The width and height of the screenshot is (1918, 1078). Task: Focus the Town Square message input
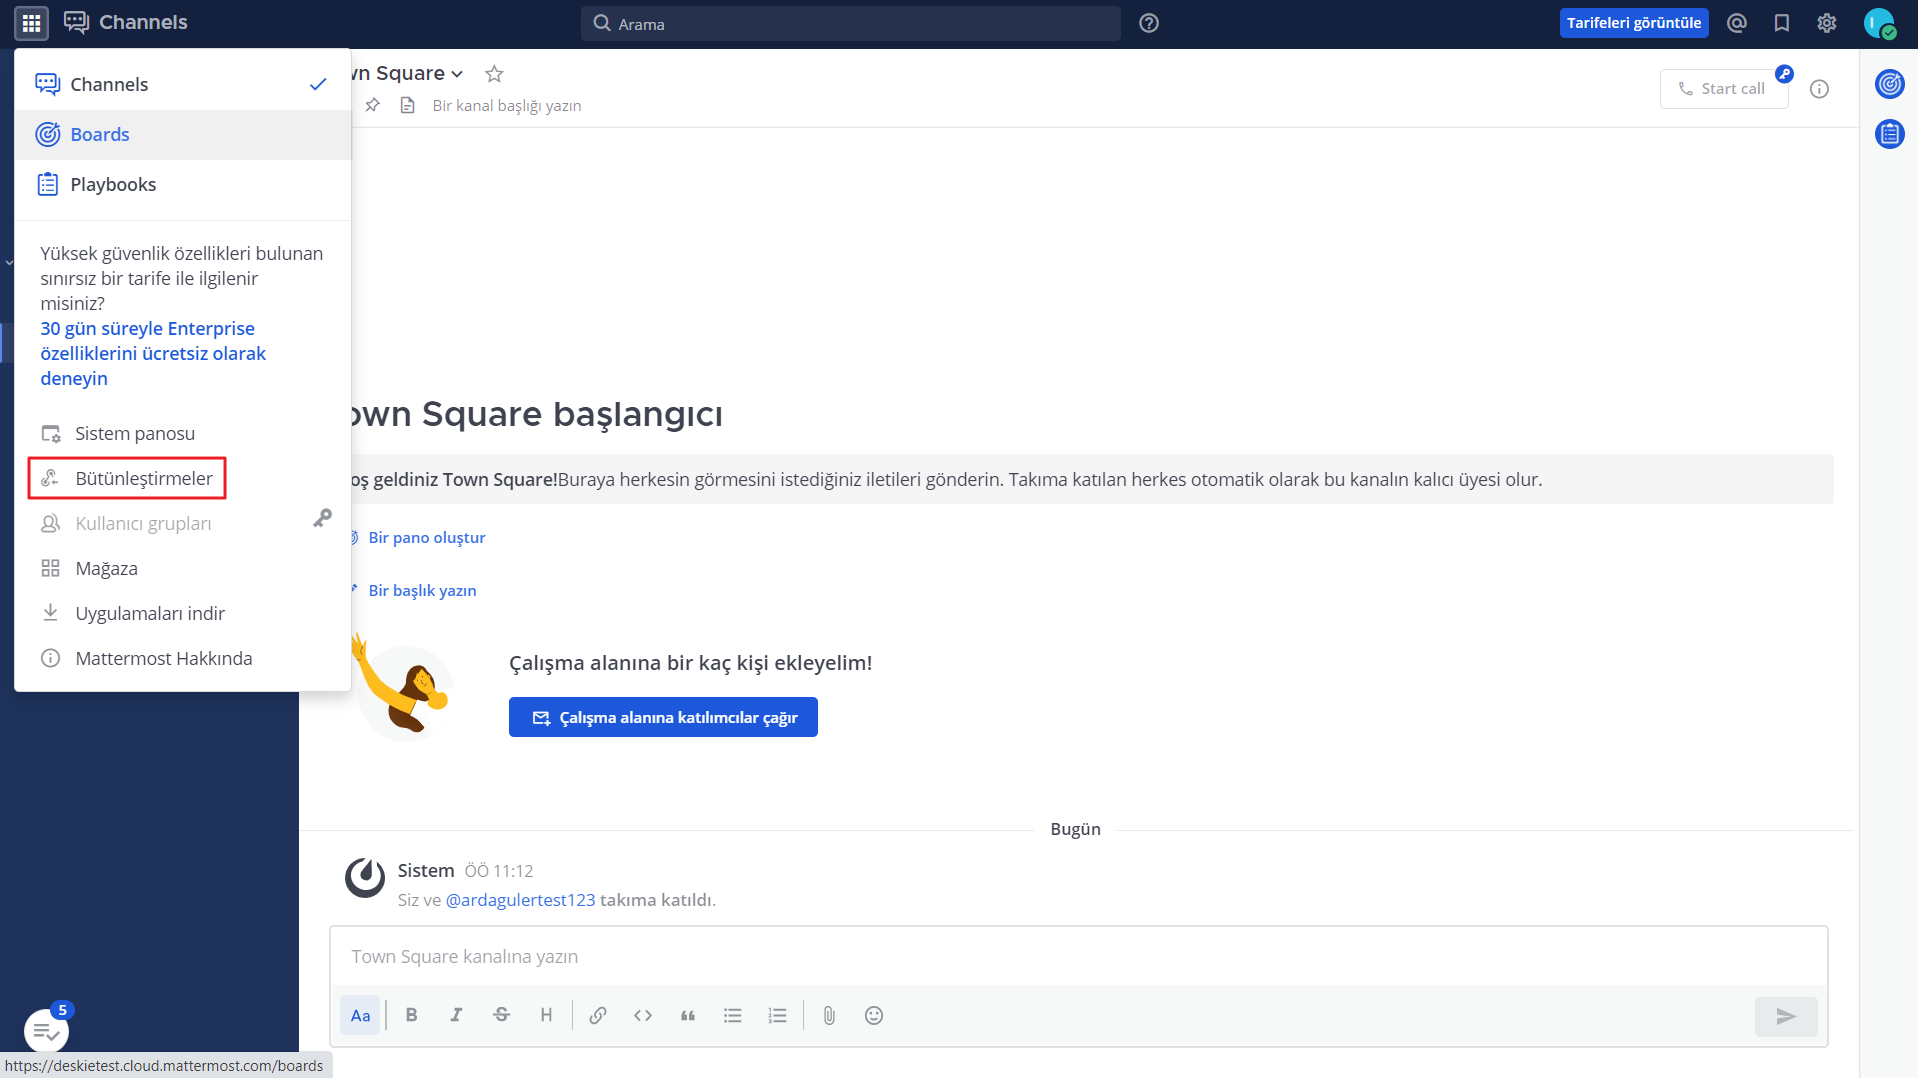pyautogui.click(x=1078, y=957)
